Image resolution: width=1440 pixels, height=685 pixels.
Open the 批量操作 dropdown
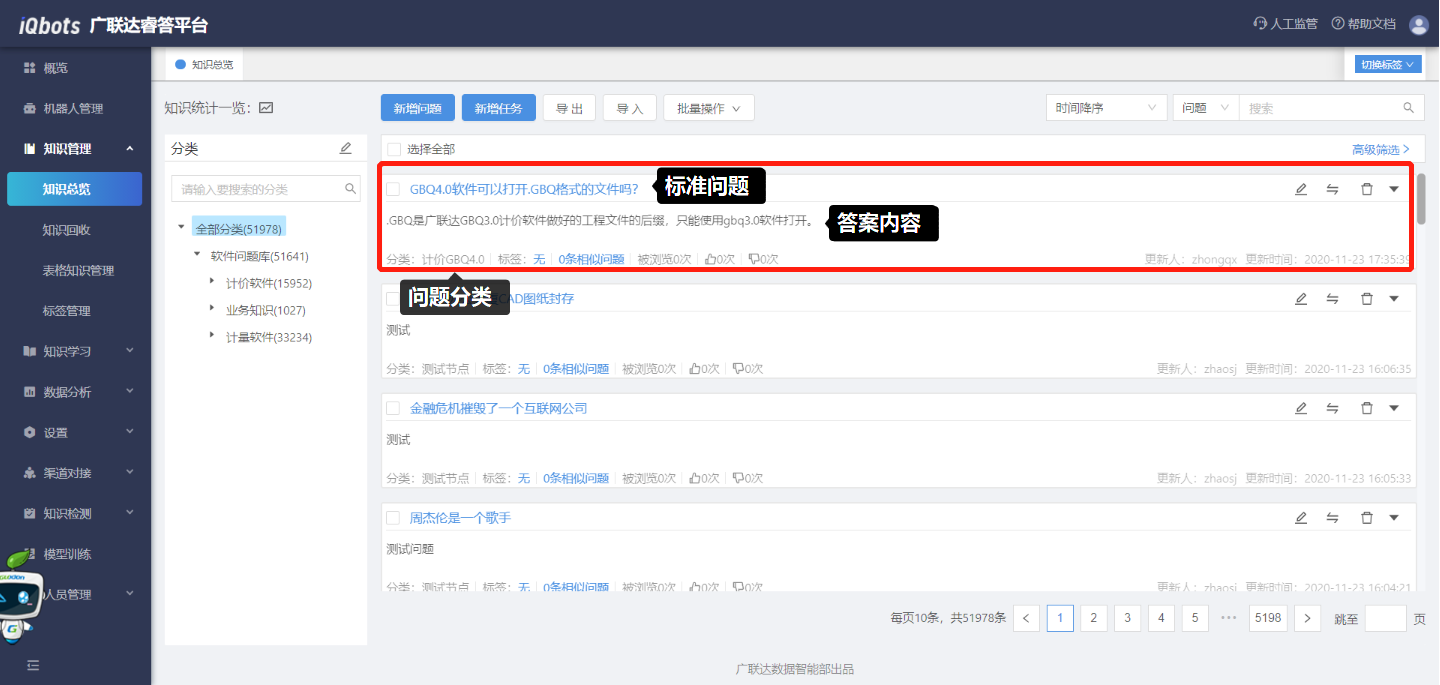[x=708, y=108]
